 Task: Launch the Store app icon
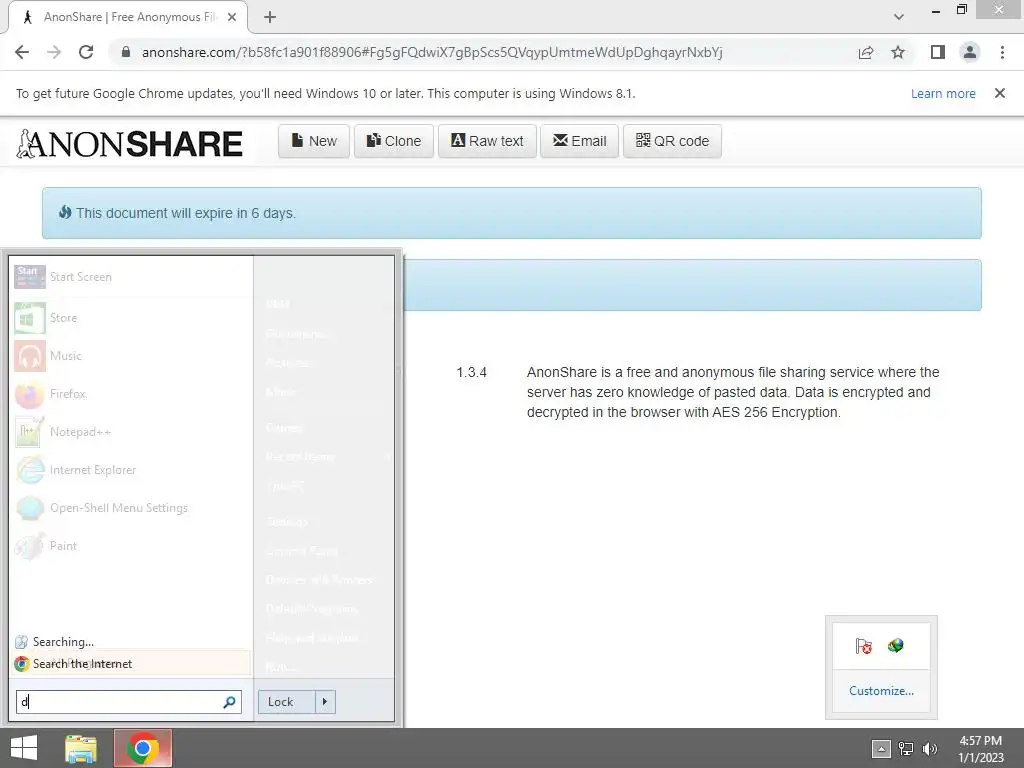point(30,318)
